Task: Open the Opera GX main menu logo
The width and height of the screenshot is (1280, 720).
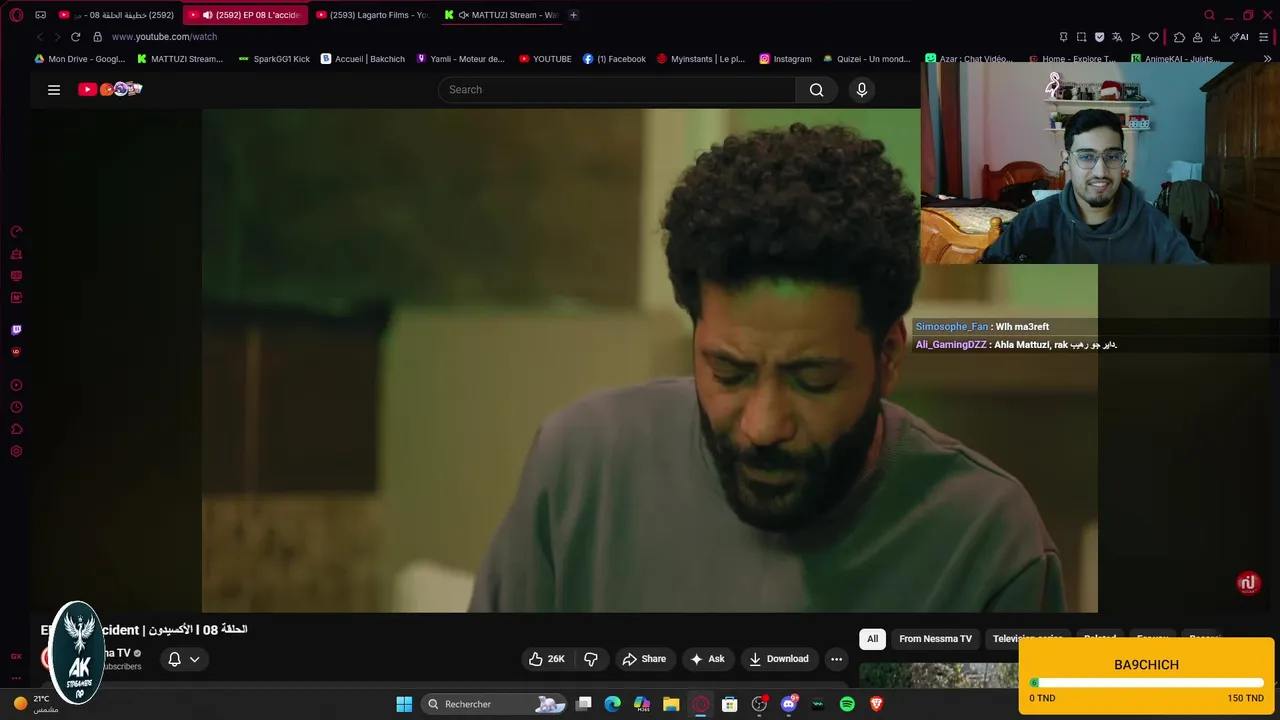Action: pyautogui.click(x=16, y=15)
